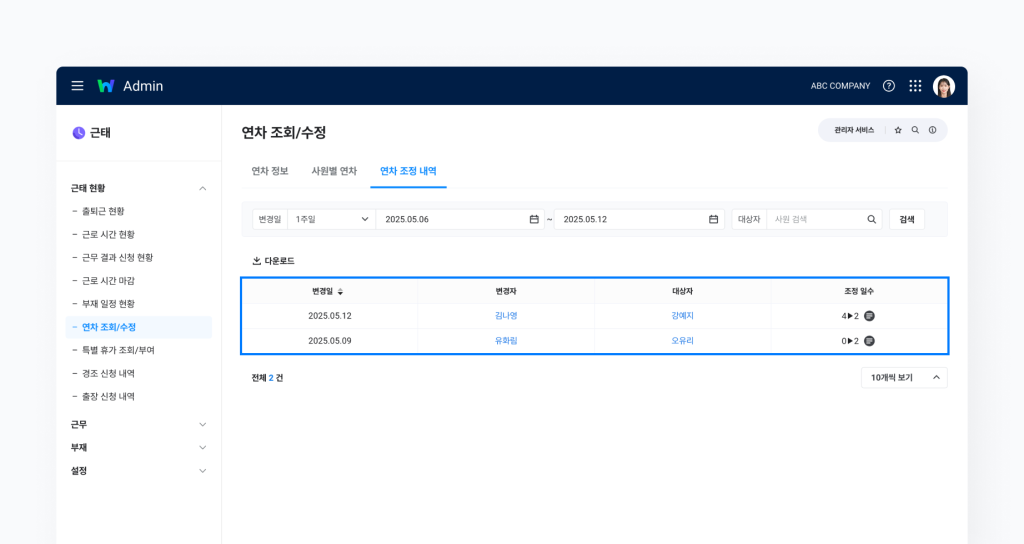Click the 조정 일수 column header
The height and width of the screenshot is (544, 1024).
pos(859,291)
